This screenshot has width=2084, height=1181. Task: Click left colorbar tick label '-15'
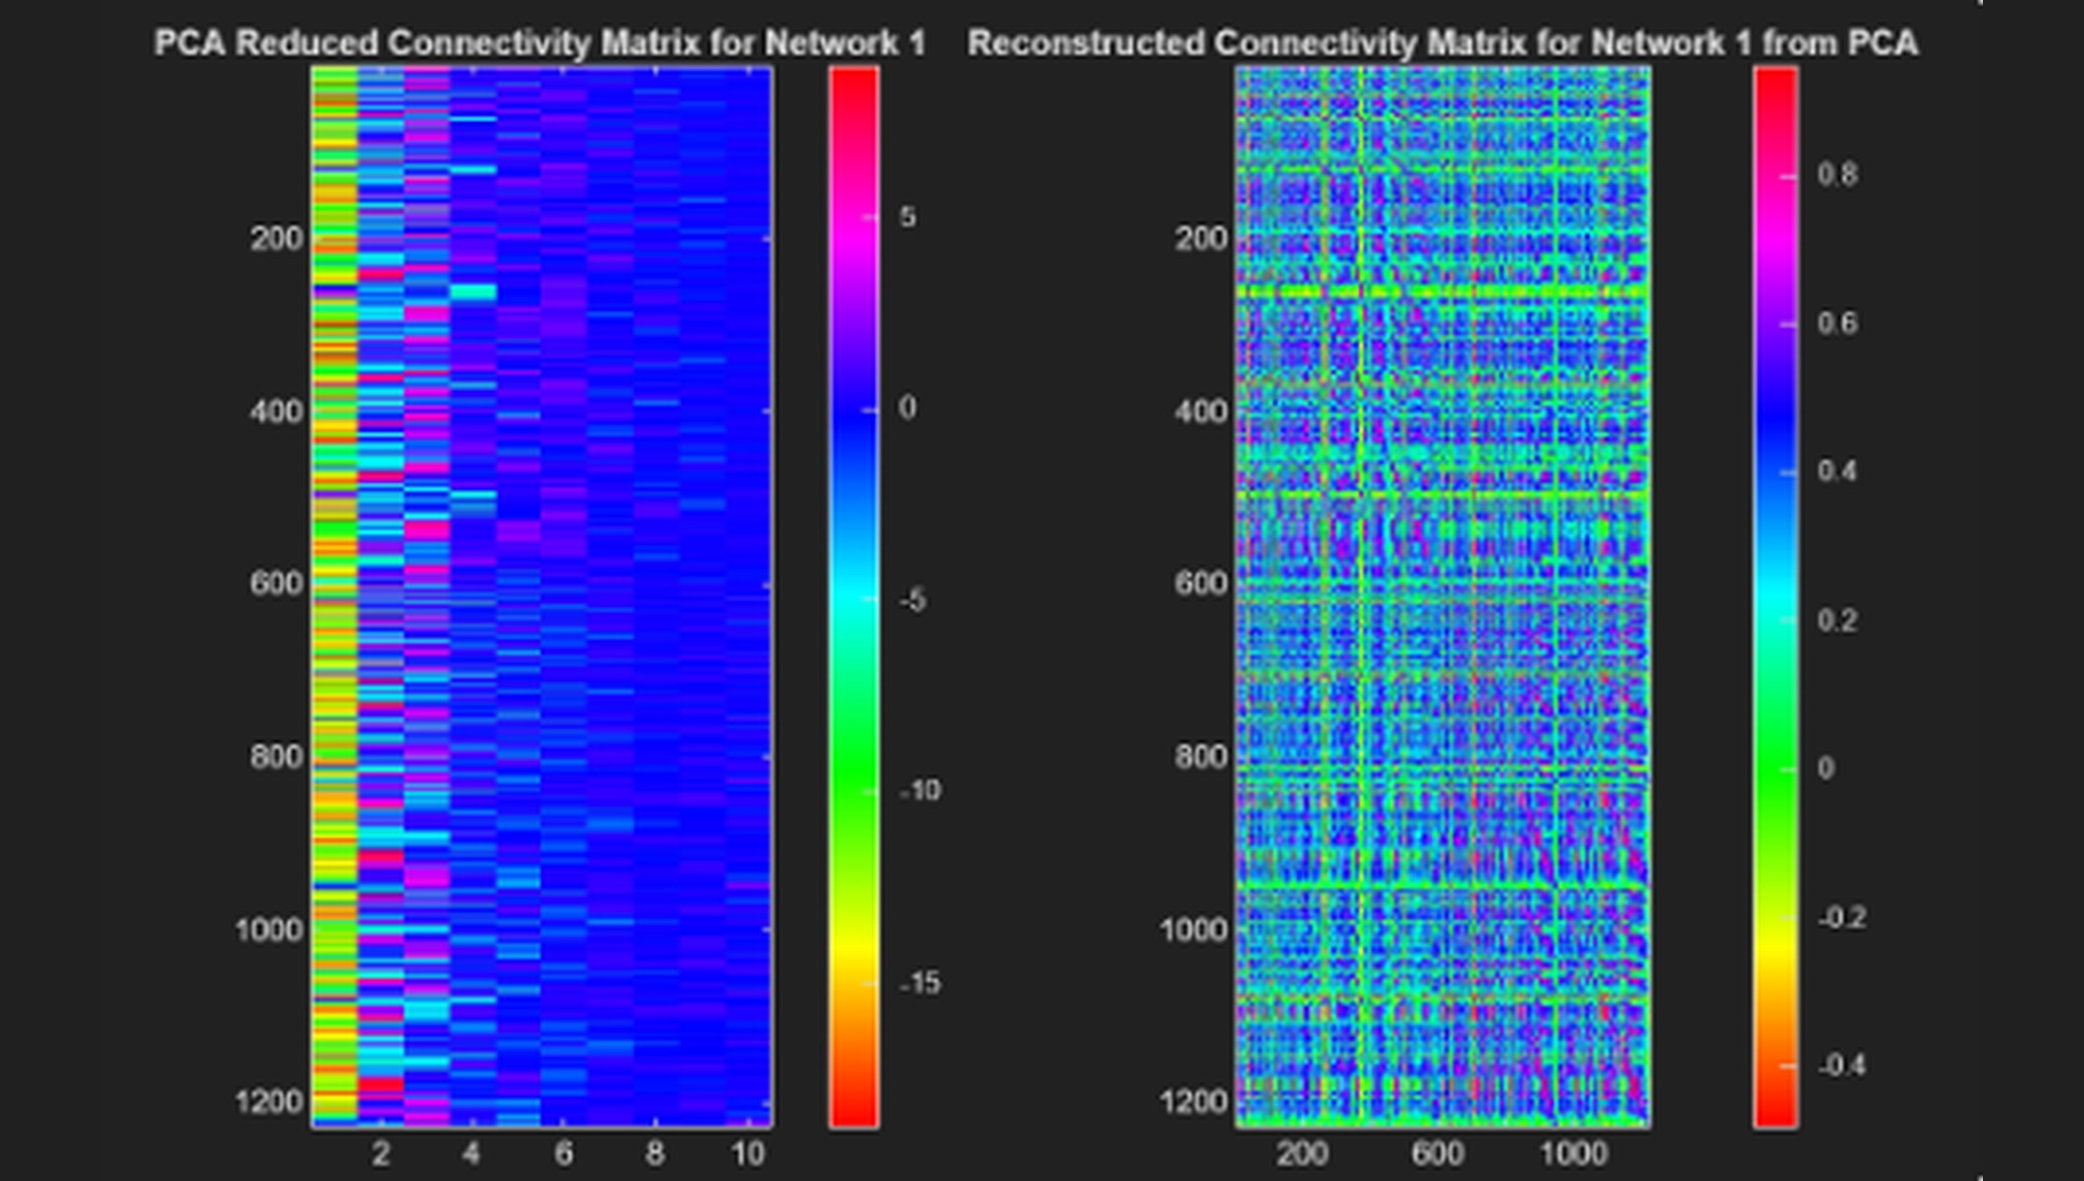point(920,984)
